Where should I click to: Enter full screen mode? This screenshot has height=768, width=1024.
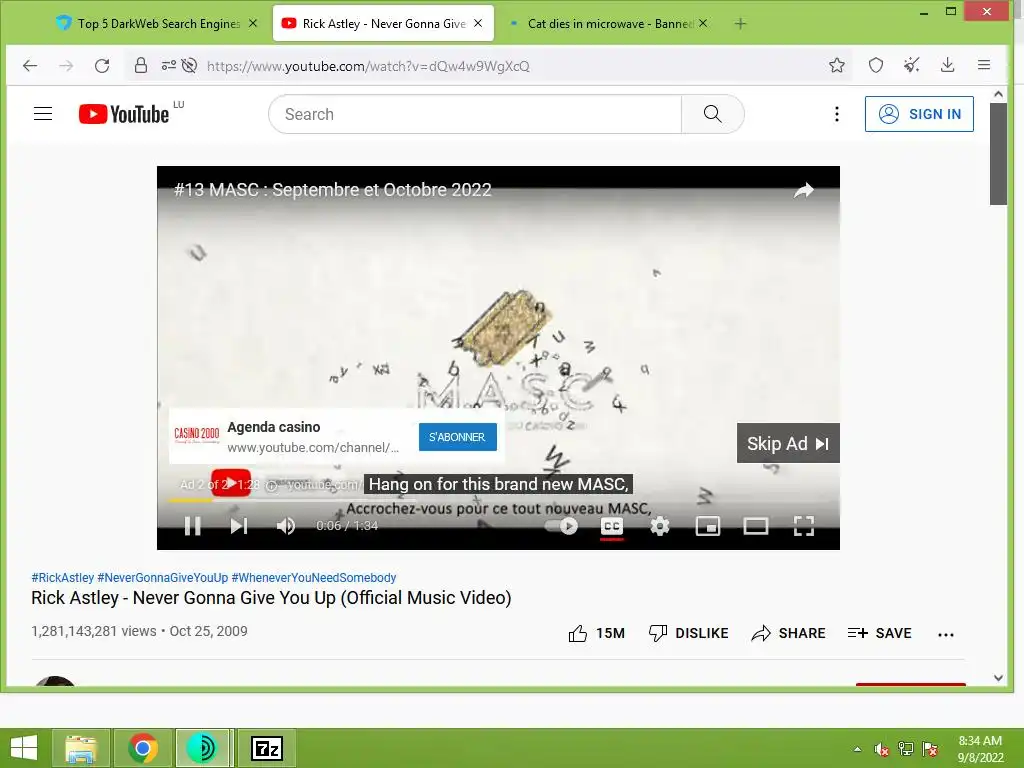[x=804, y=526]
